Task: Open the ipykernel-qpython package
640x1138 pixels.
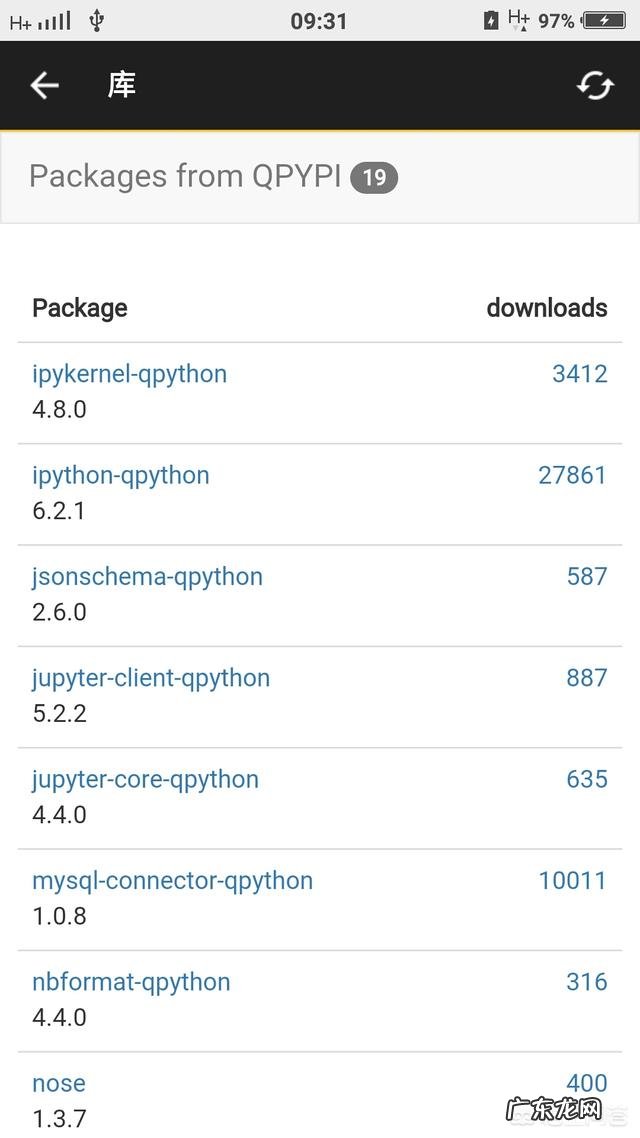Action: click(129, 374)
